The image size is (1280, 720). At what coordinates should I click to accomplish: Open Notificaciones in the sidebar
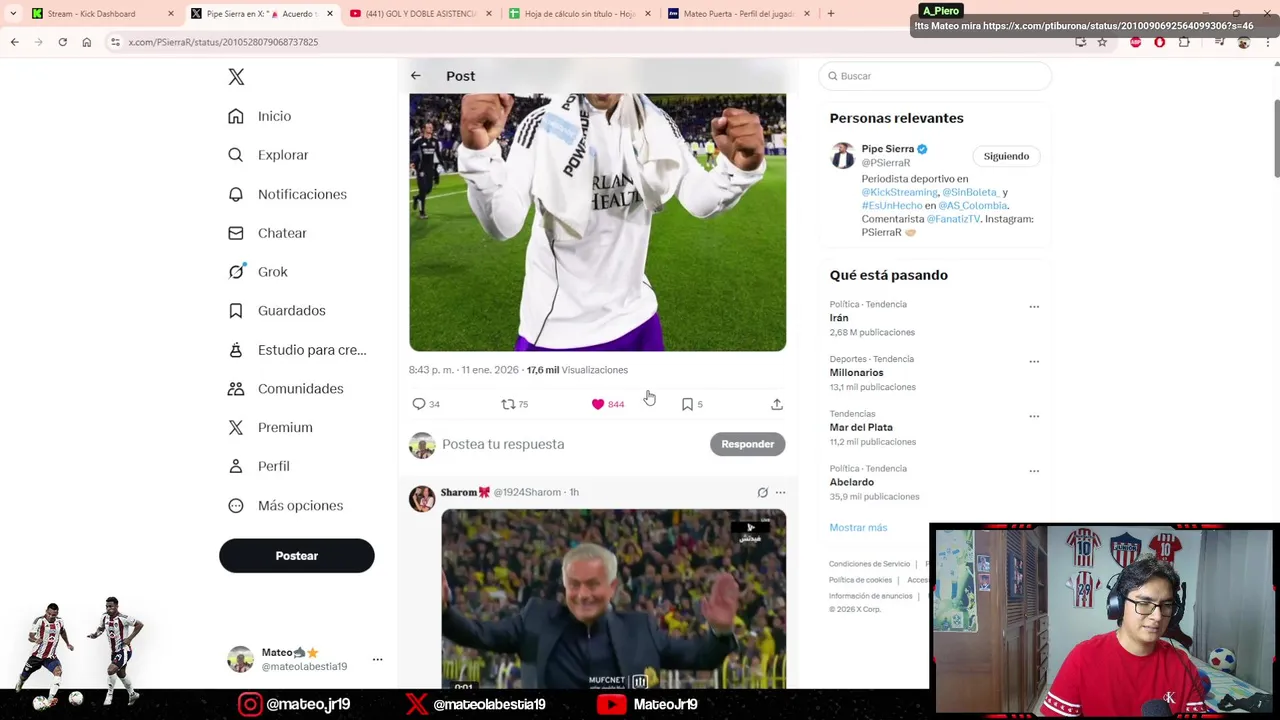tap(287, 194)
